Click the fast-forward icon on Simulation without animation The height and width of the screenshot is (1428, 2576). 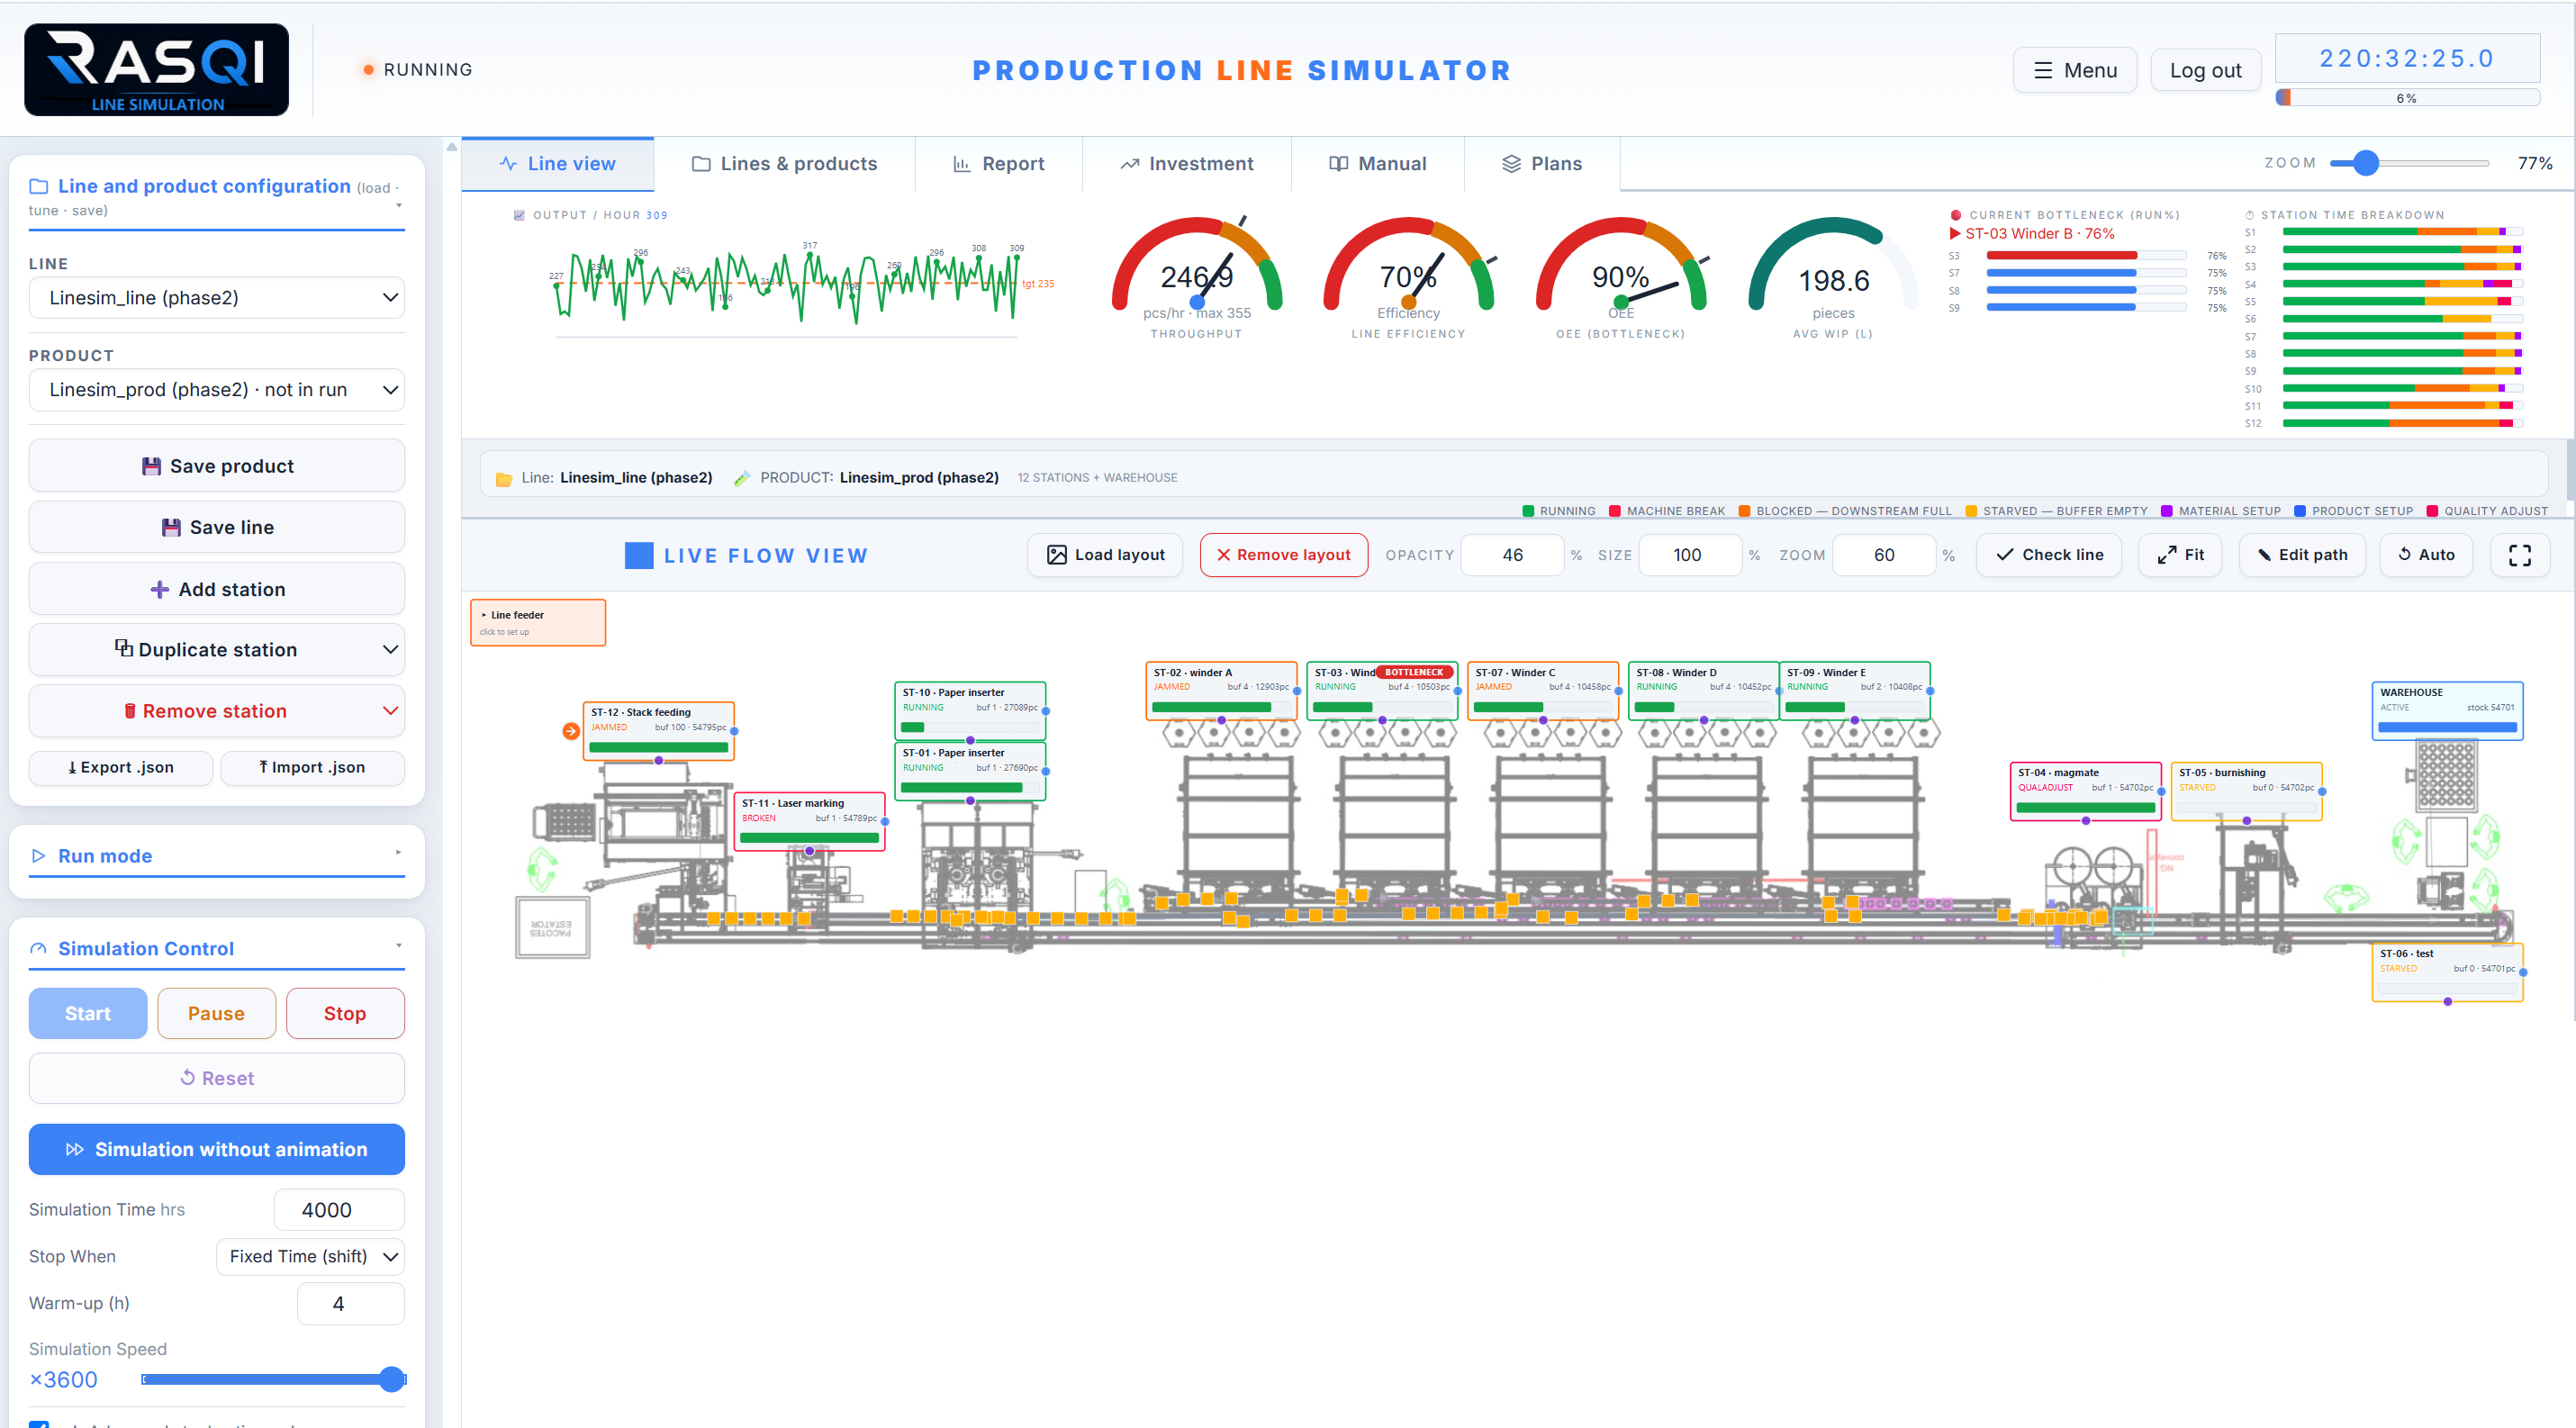(74, 1149)
